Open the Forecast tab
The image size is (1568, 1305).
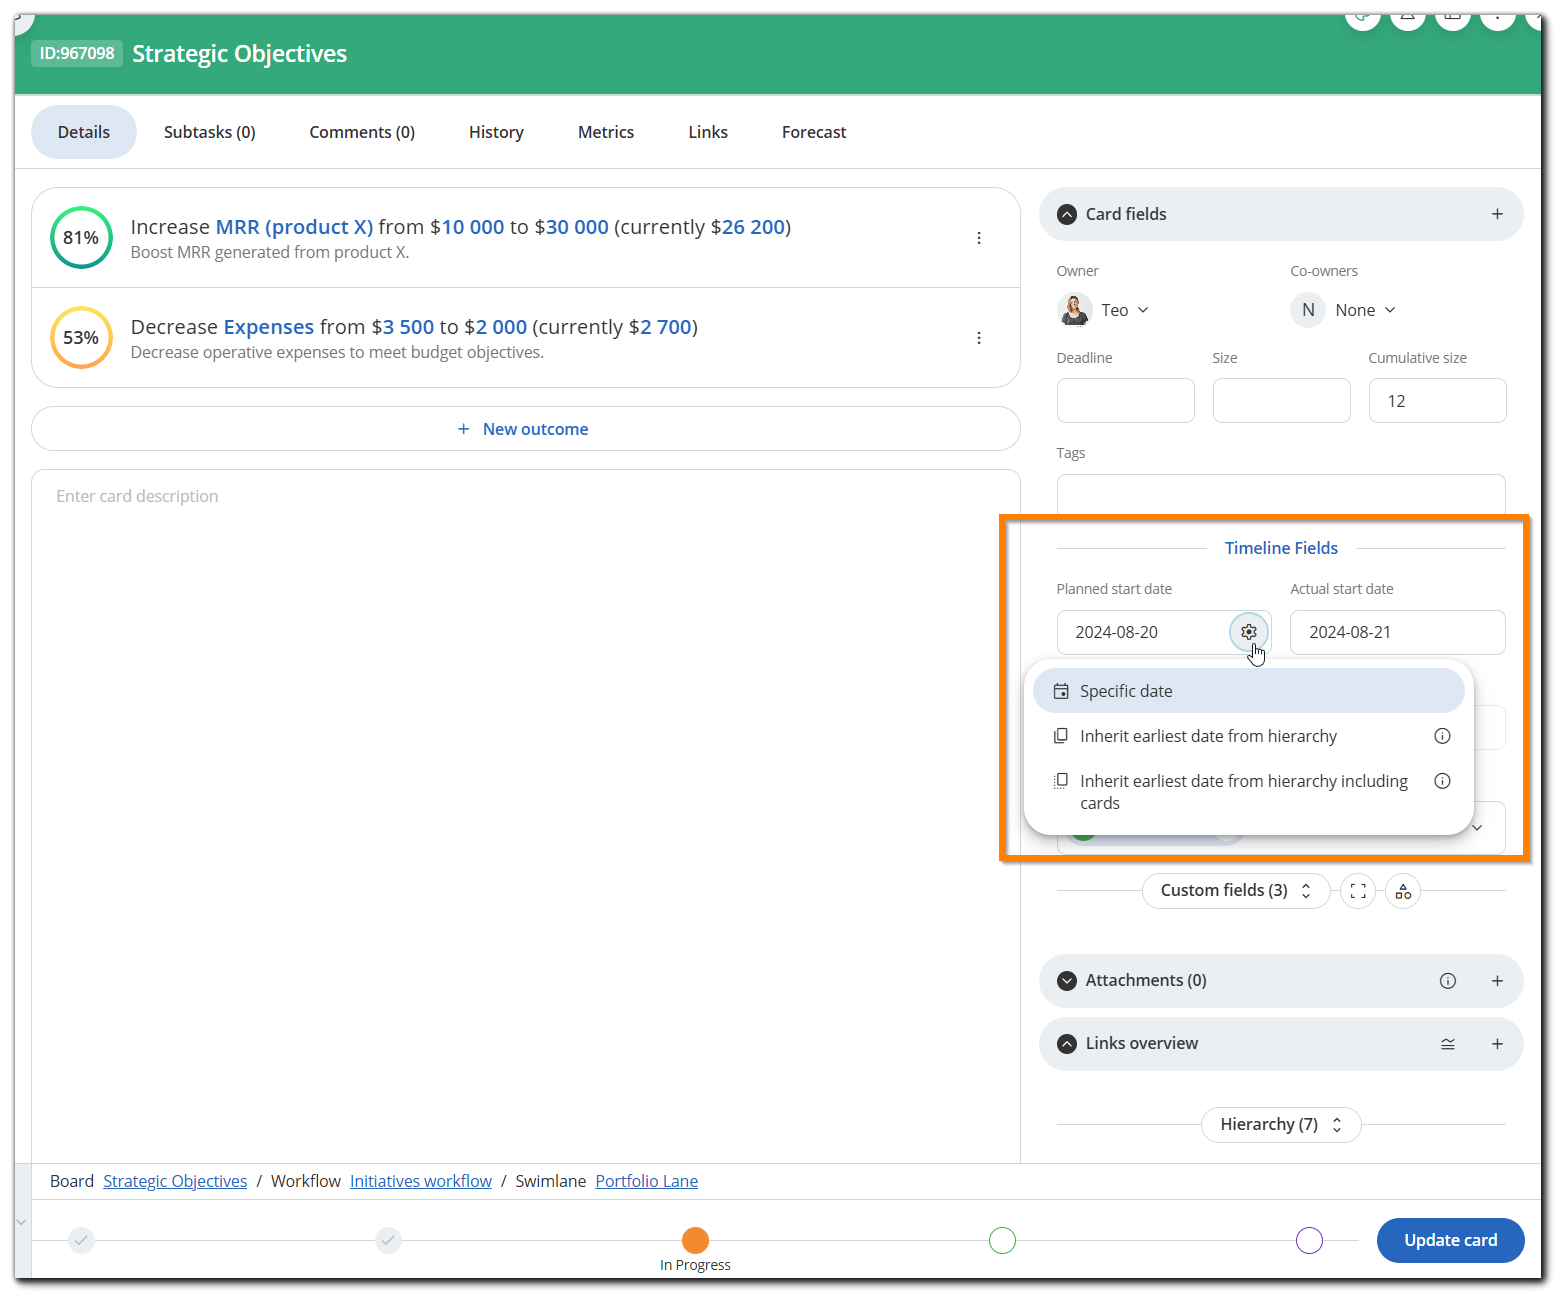(x=814, y=132)
